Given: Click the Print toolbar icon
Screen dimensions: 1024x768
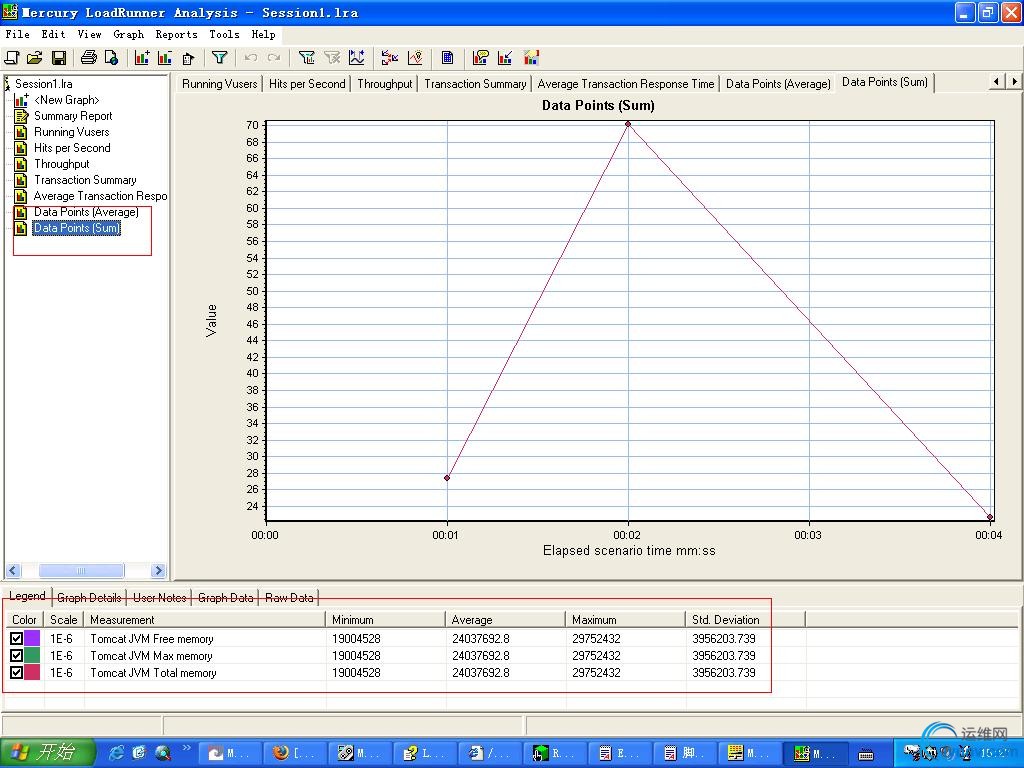Looking at the screenshot, I should (x=89, y=58).
